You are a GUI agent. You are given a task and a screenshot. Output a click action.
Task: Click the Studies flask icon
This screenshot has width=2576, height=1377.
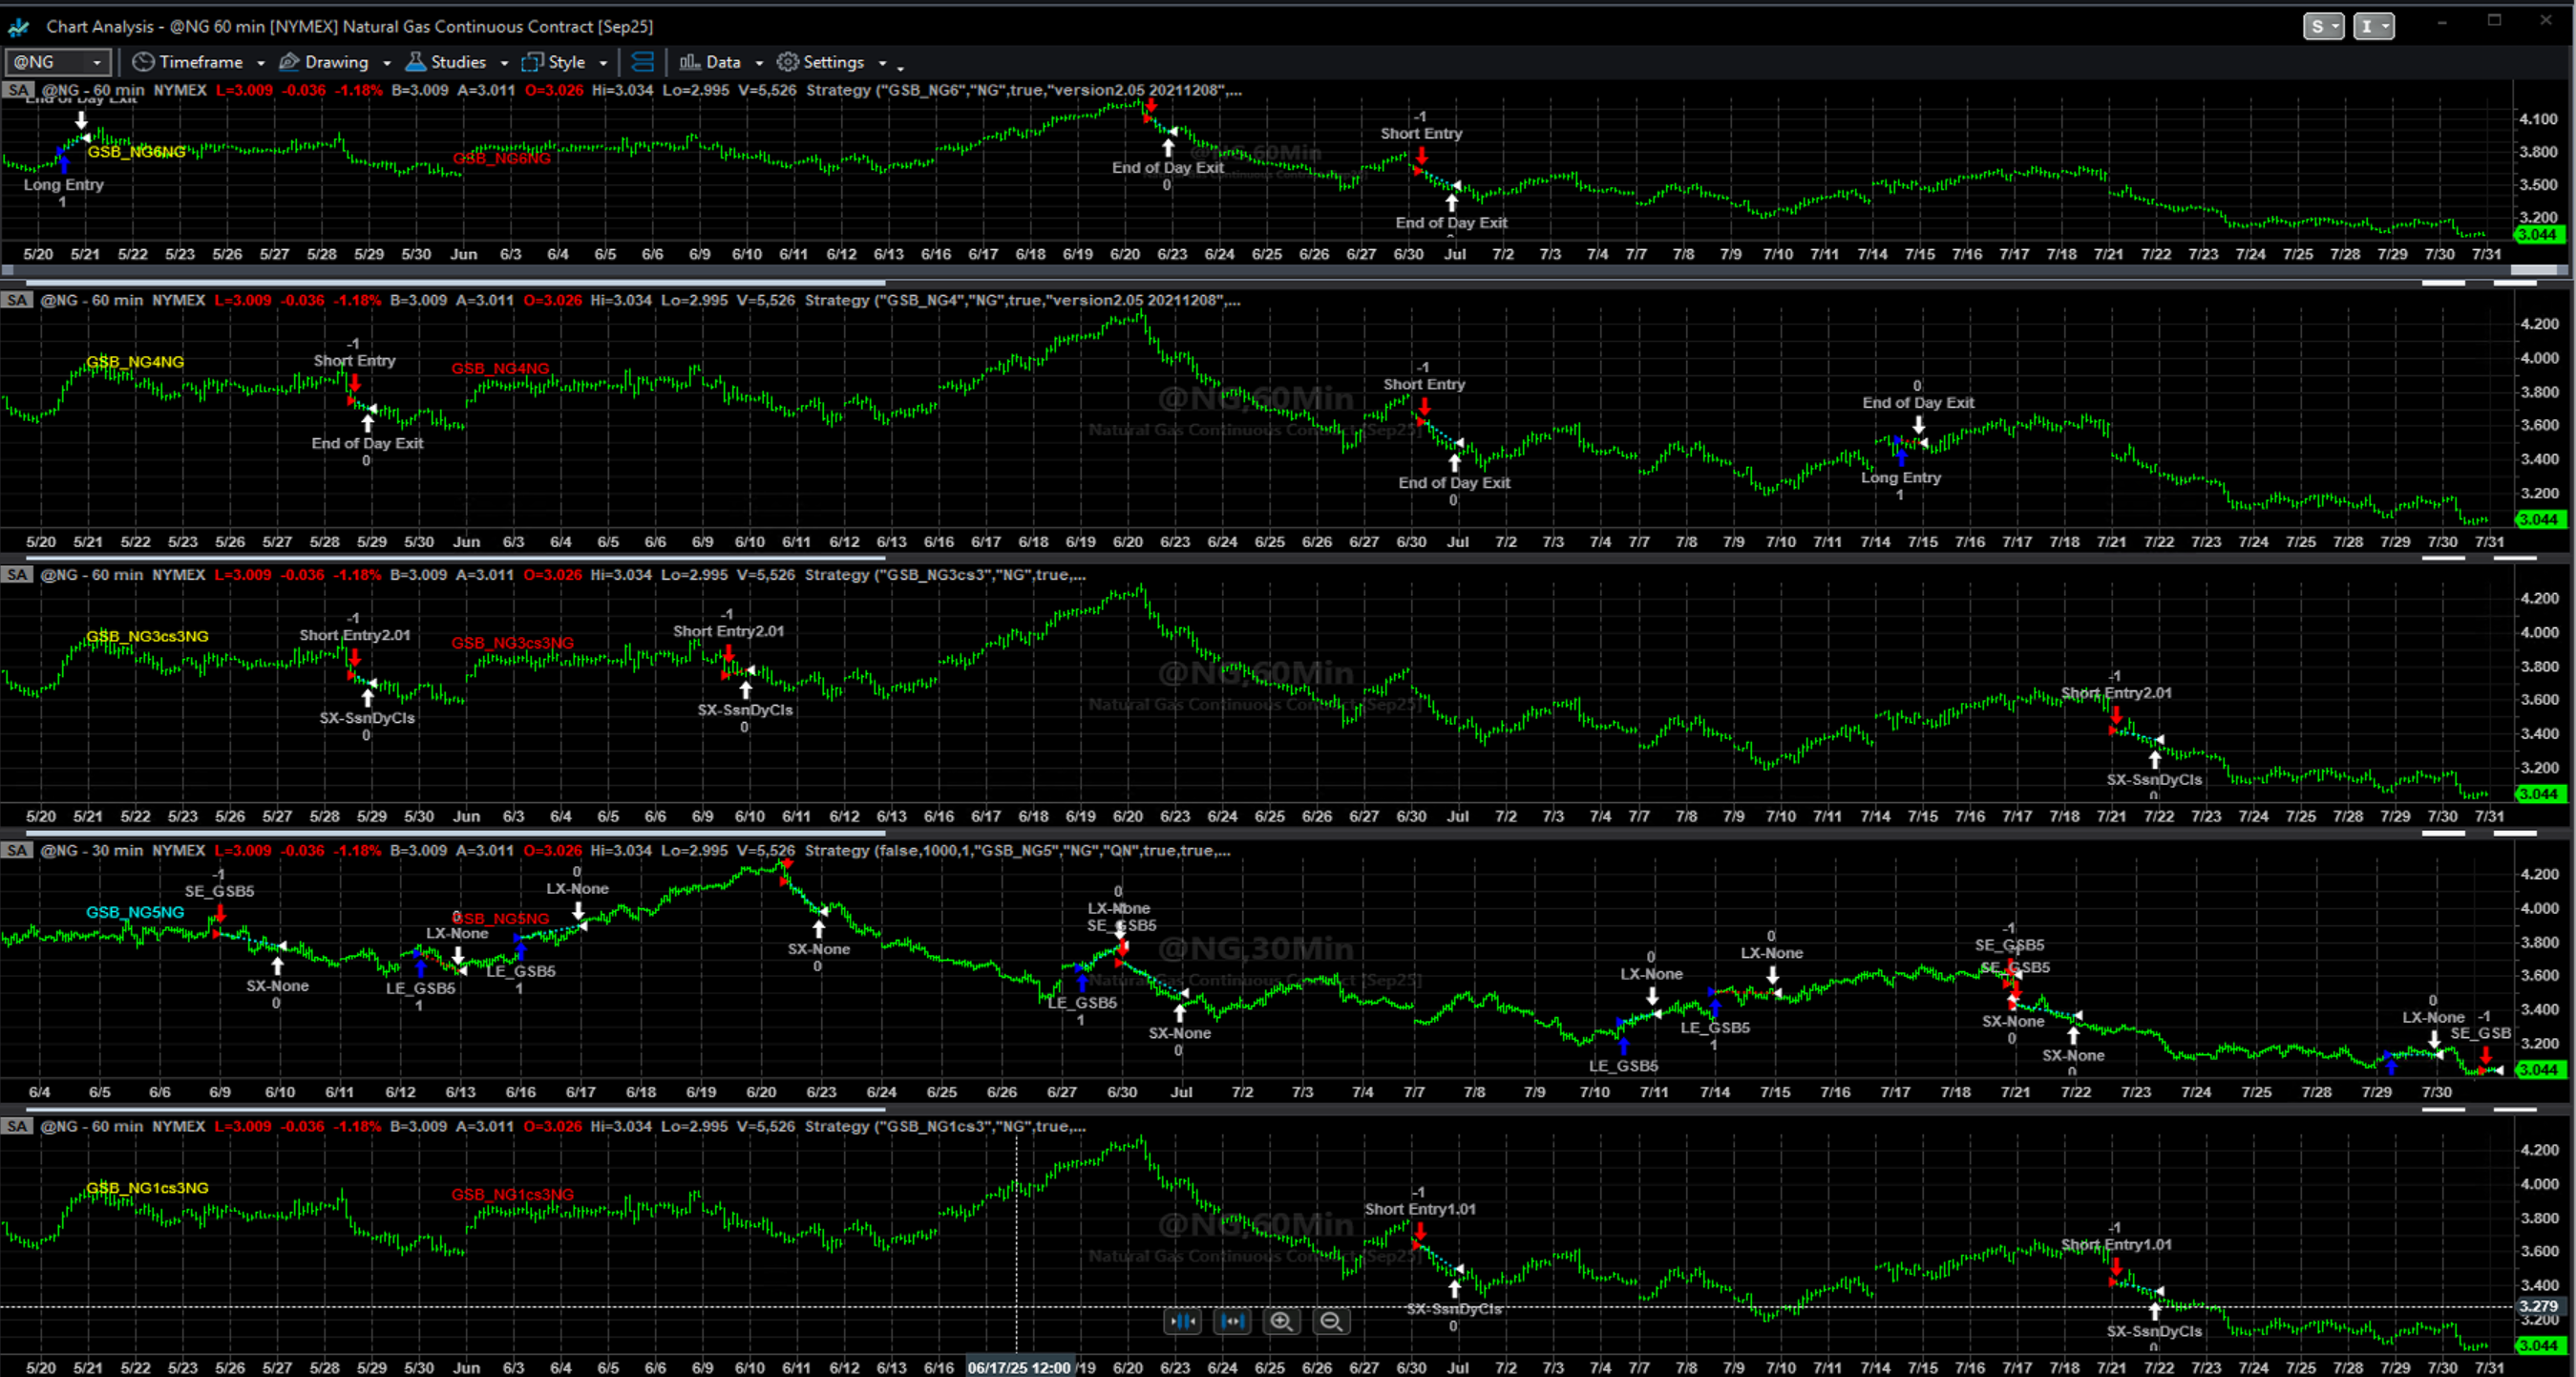tap(415, 62)
